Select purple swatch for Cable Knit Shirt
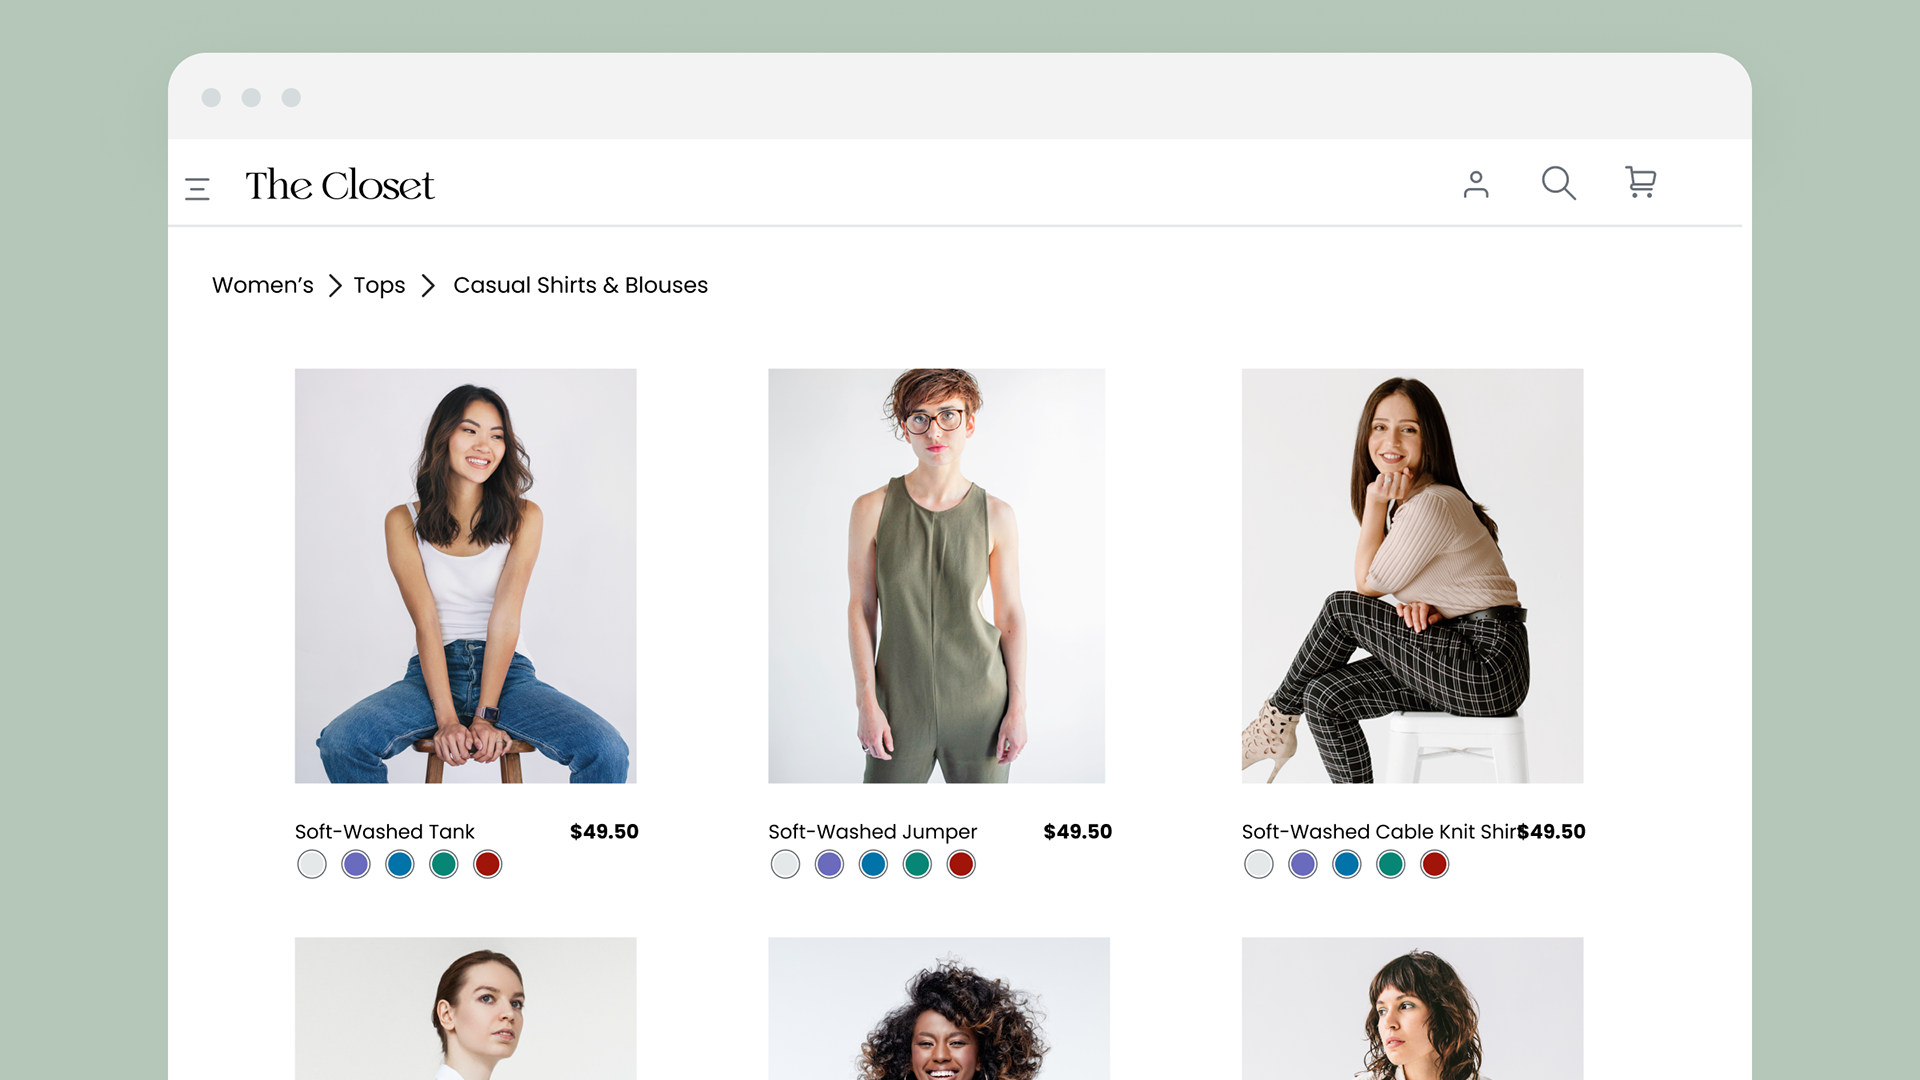Image resolution: width=1920 pixels, height=1080 pixels. [1303, 864]
